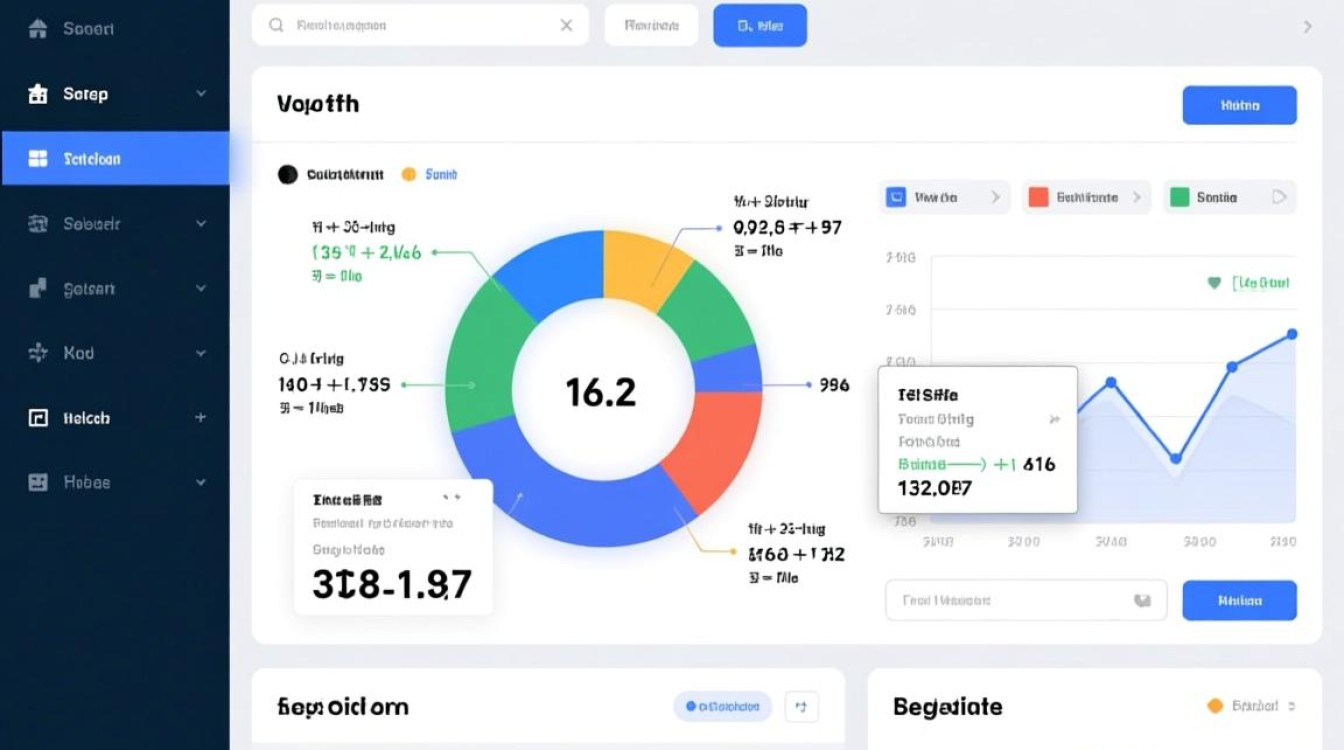
Task: Expand the Sorep sidebar chevron
Action: coord(201,94)
